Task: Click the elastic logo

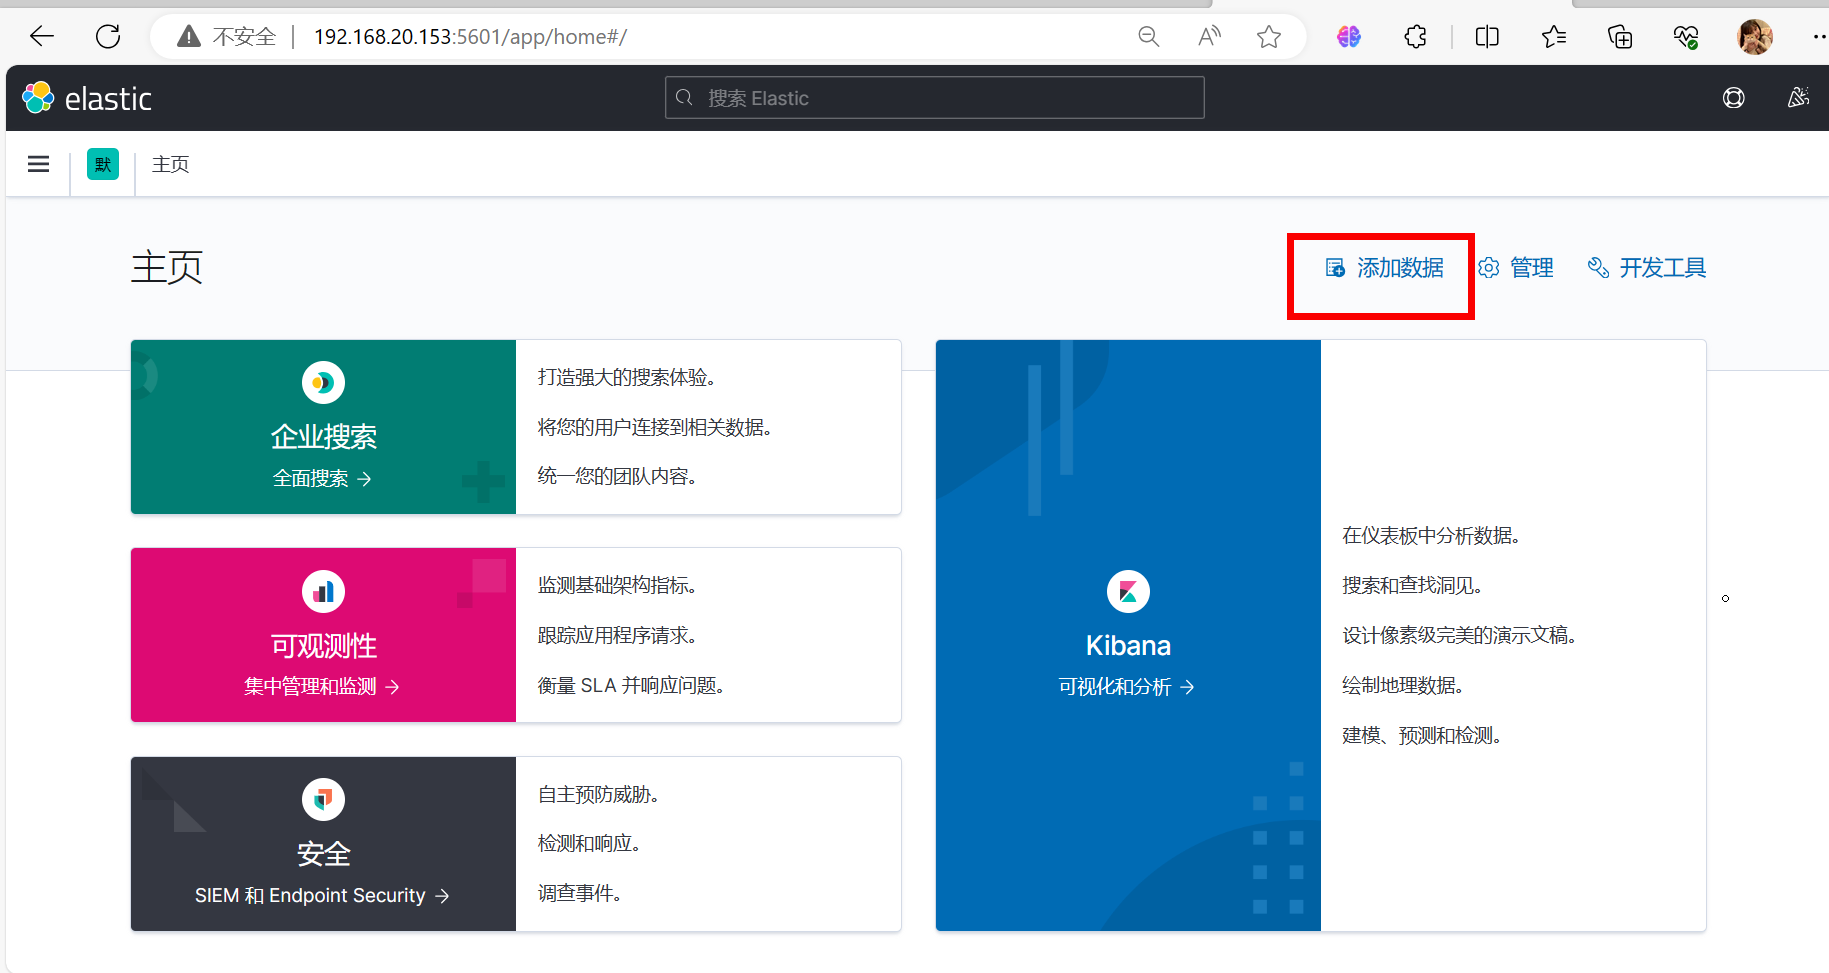Action: click(x=87, y=98)
